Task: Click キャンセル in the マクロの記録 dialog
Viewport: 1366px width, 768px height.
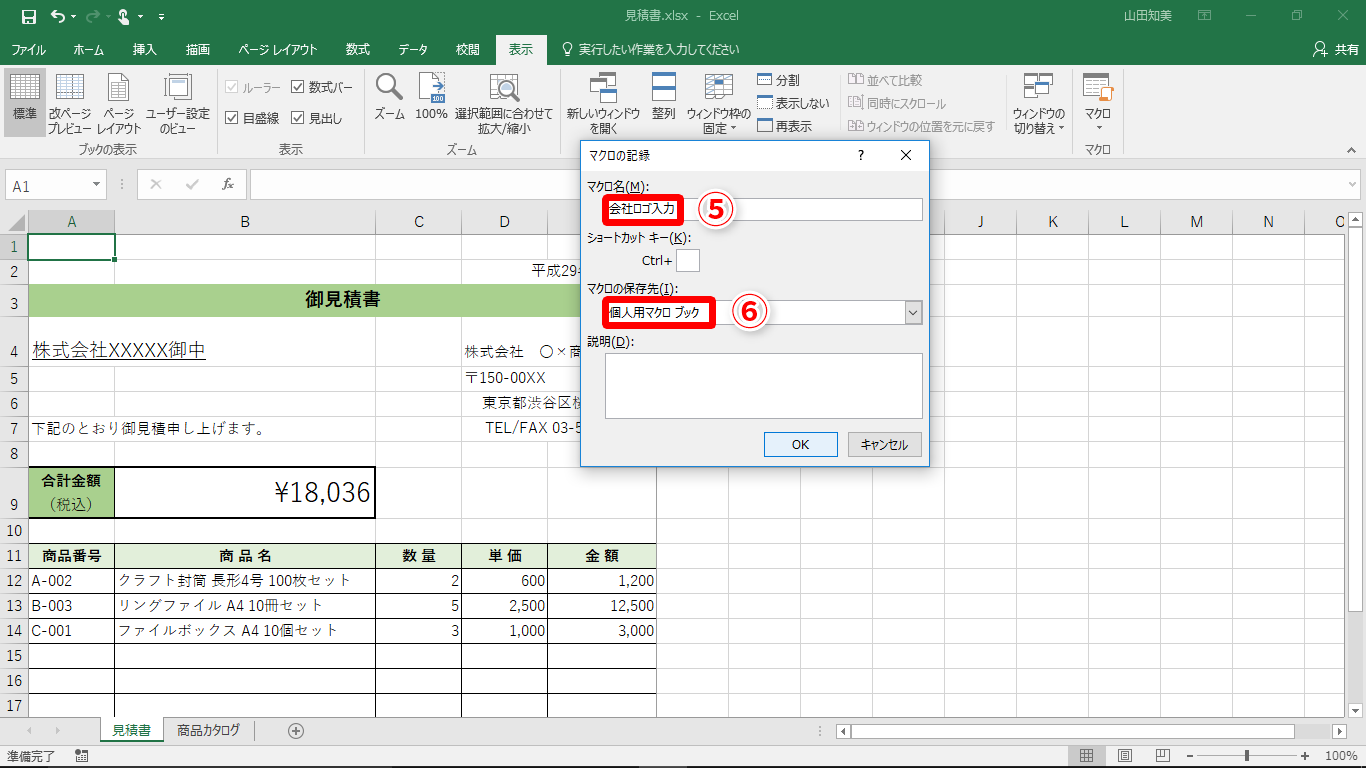Action: click(885, 445)
